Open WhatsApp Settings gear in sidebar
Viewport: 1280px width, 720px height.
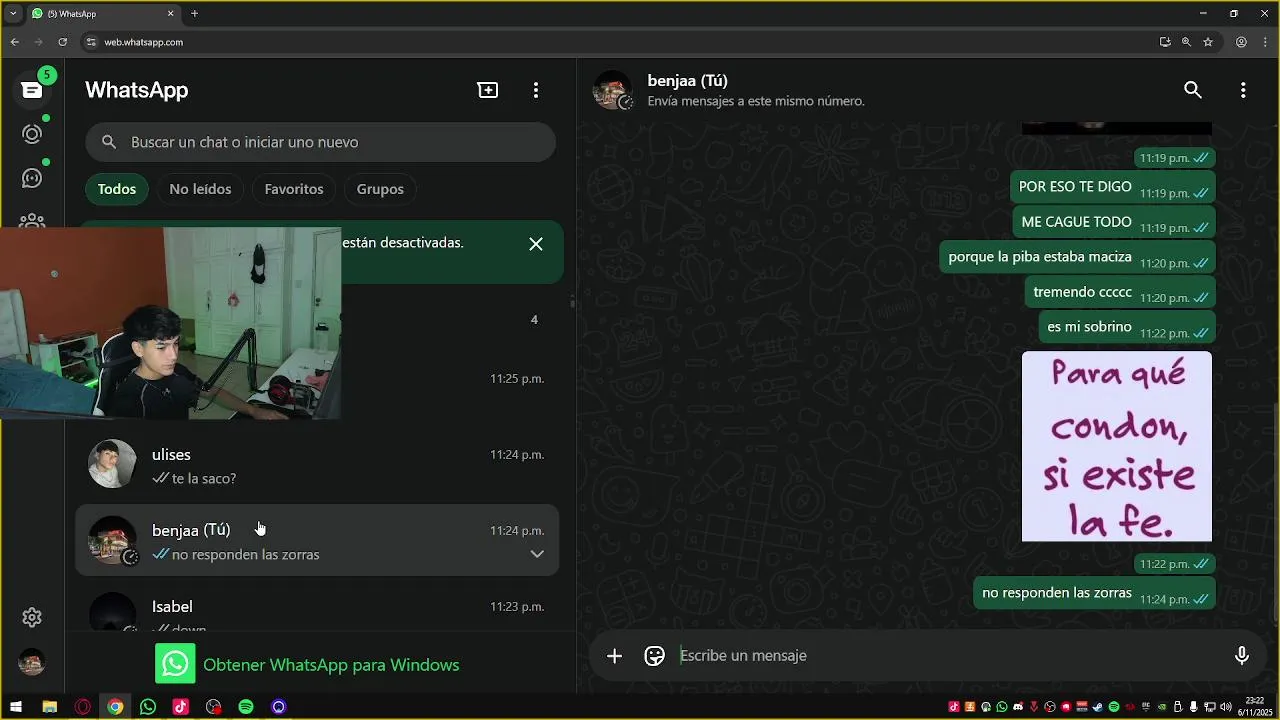[x=32, y=618]
